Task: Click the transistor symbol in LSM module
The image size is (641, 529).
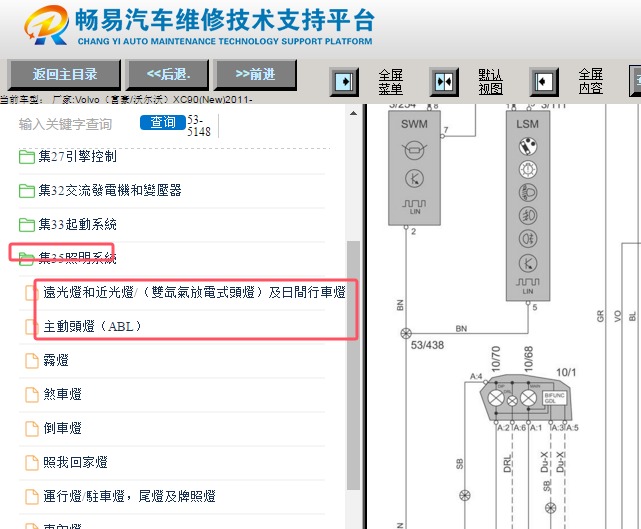Action: pos(528,263)
